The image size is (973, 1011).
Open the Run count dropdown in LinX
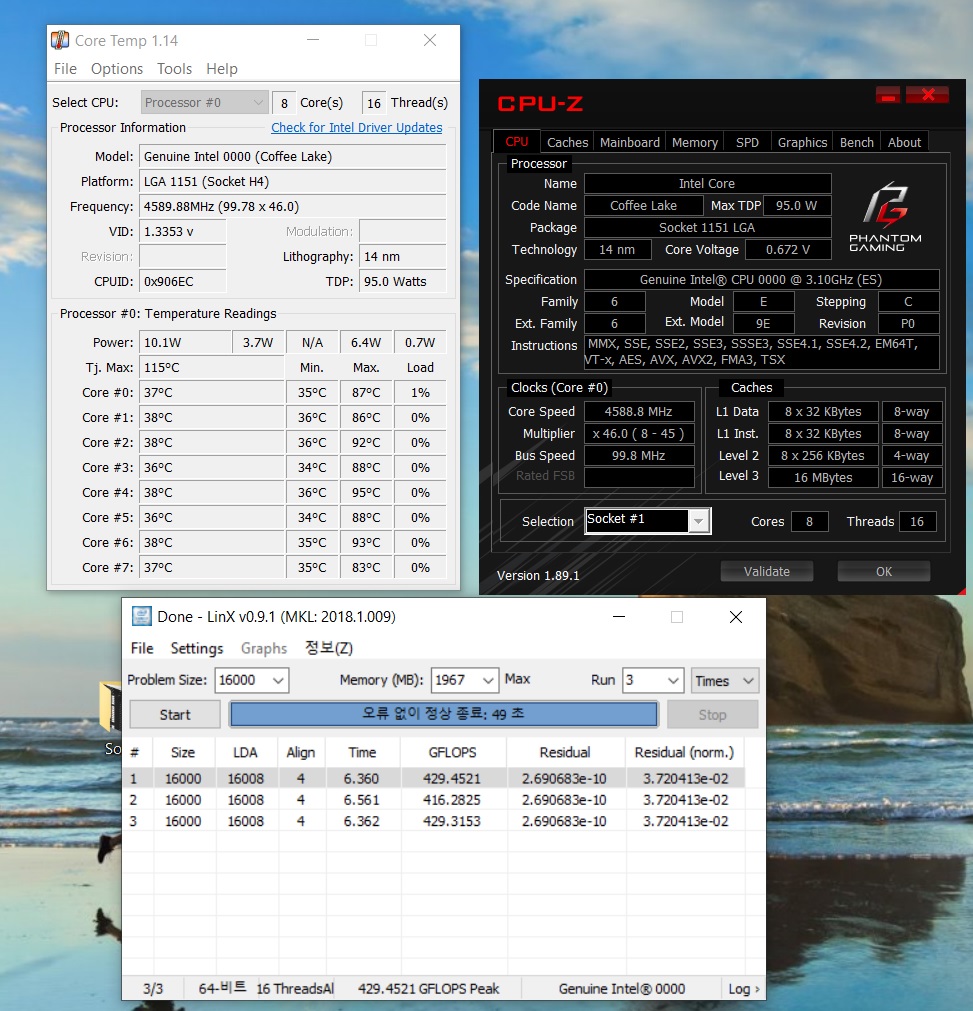pos(673,680)
